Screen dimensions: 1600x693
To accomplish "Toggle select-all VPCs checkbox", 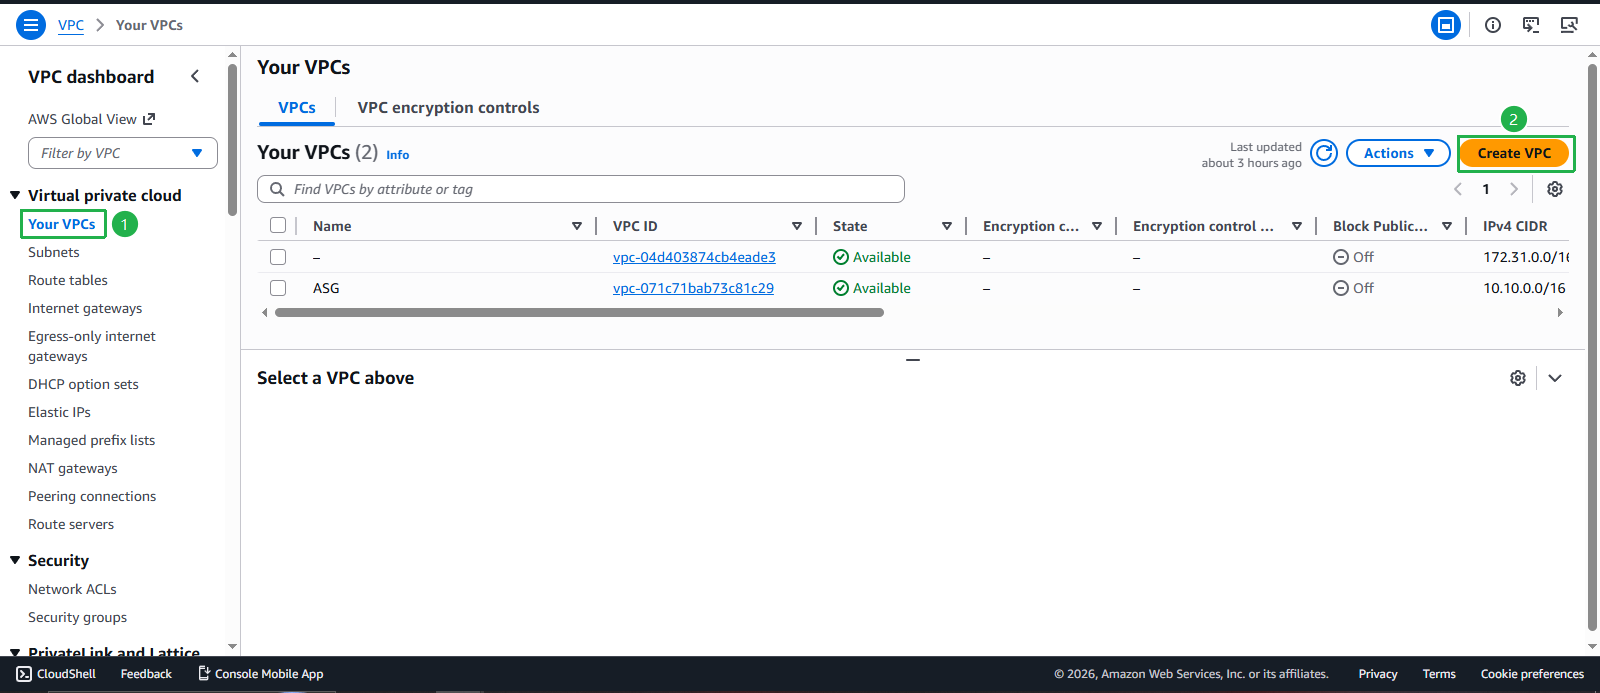I will [278, 226].
